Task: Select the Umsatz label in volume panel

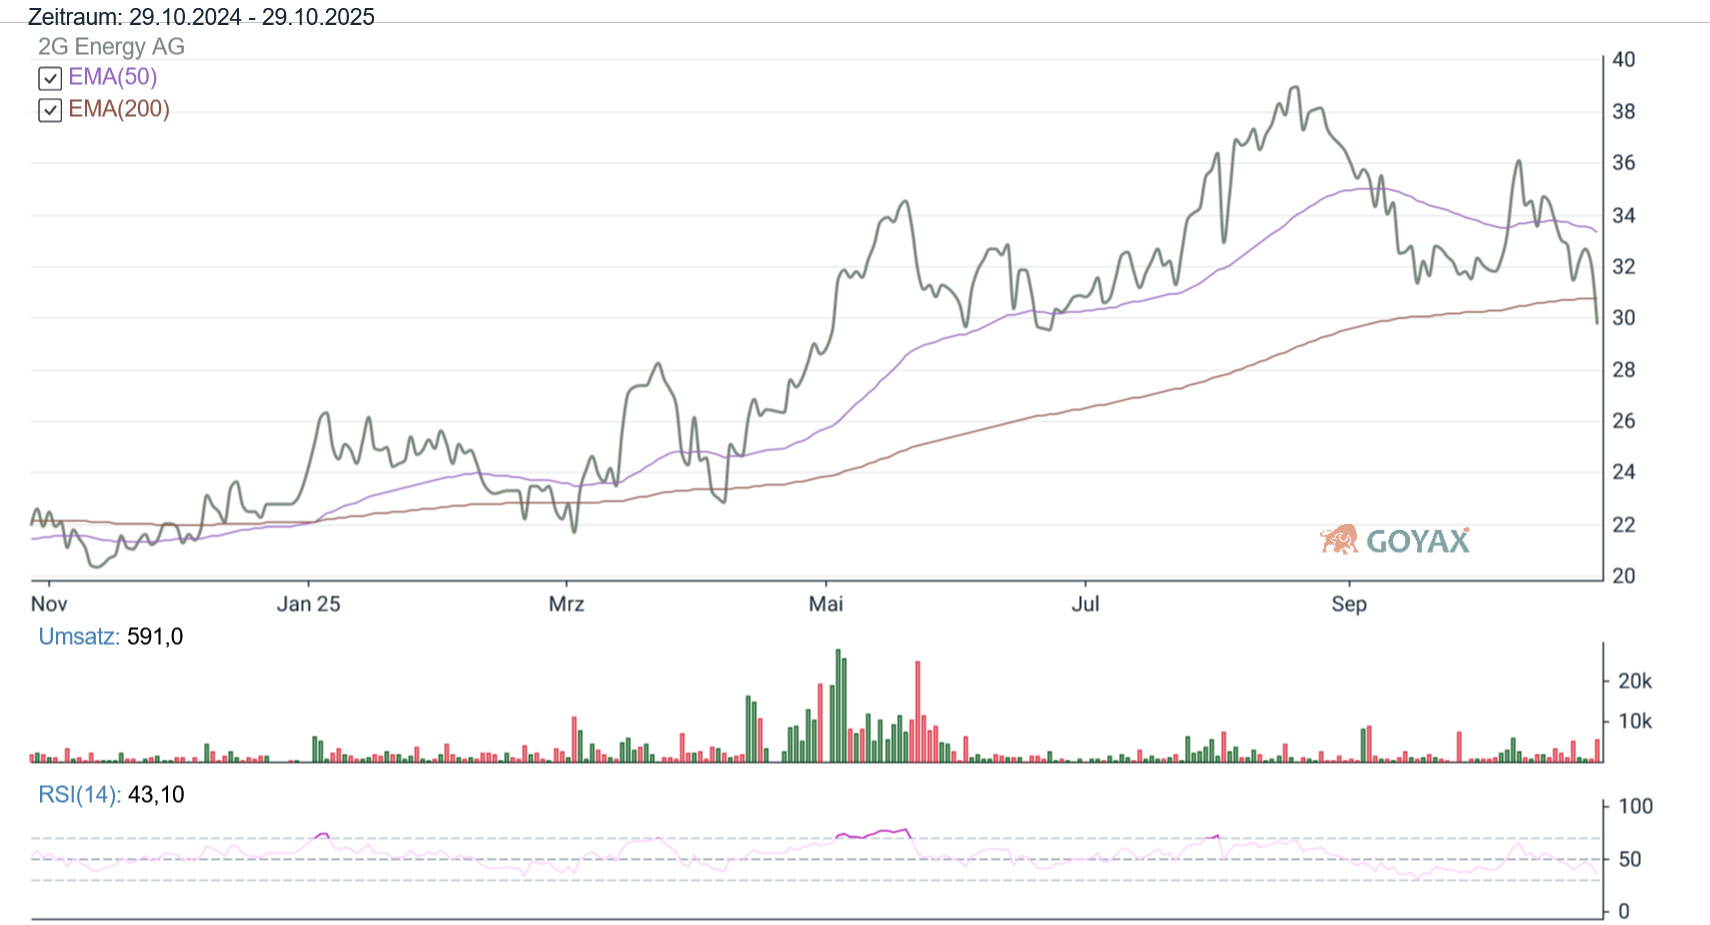Action: pos(79,636)
